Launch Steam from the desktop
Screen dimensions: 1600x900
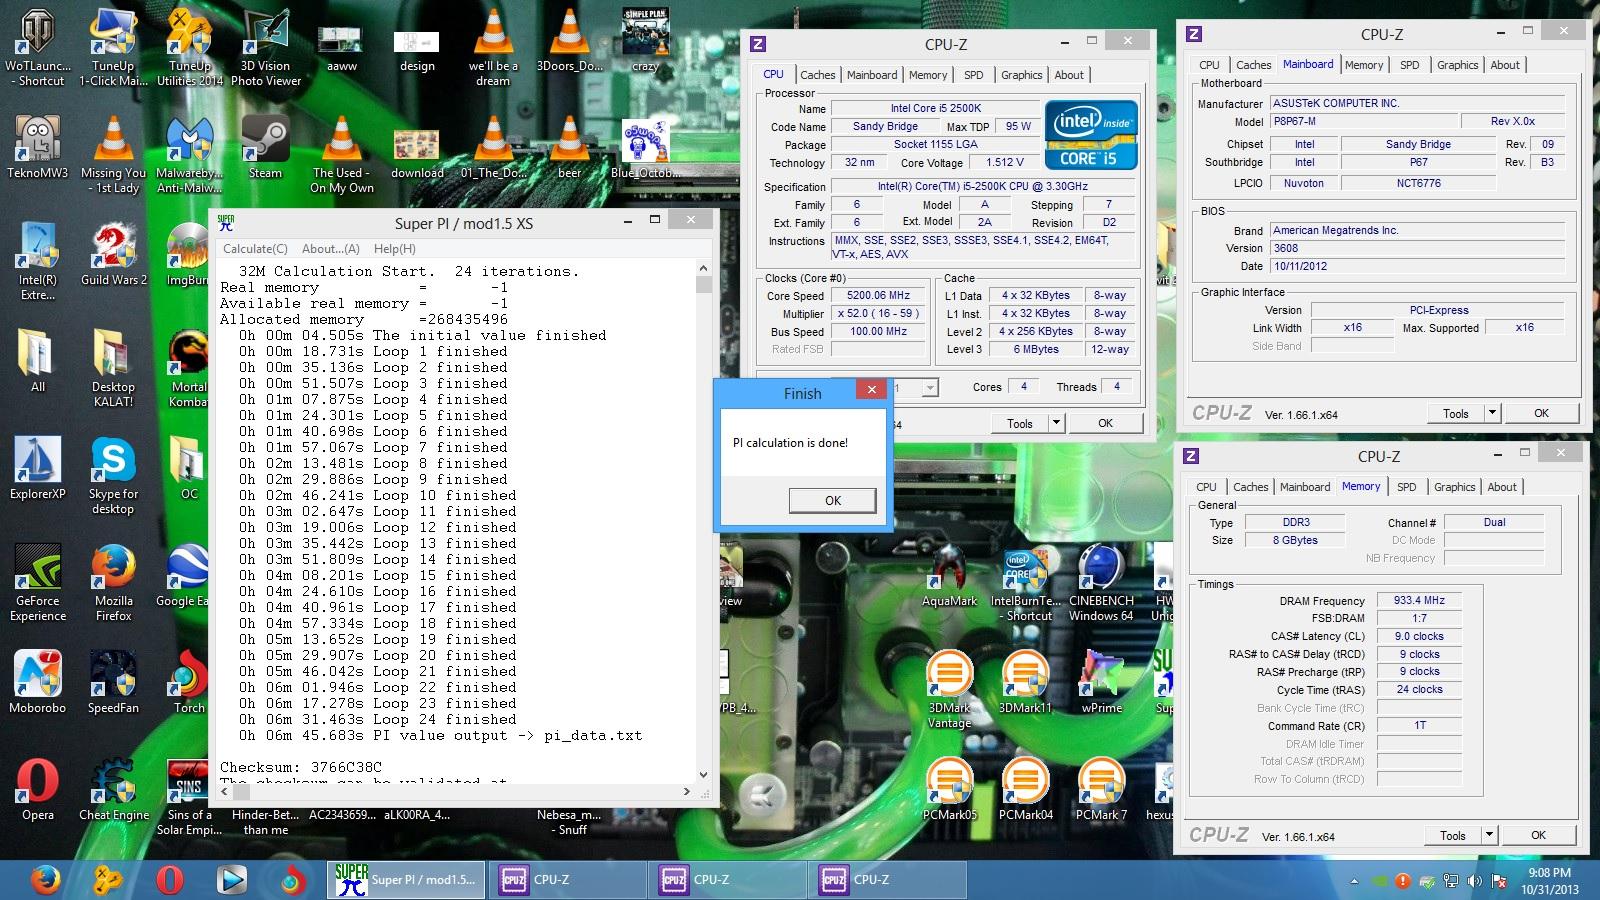(265, 147)
